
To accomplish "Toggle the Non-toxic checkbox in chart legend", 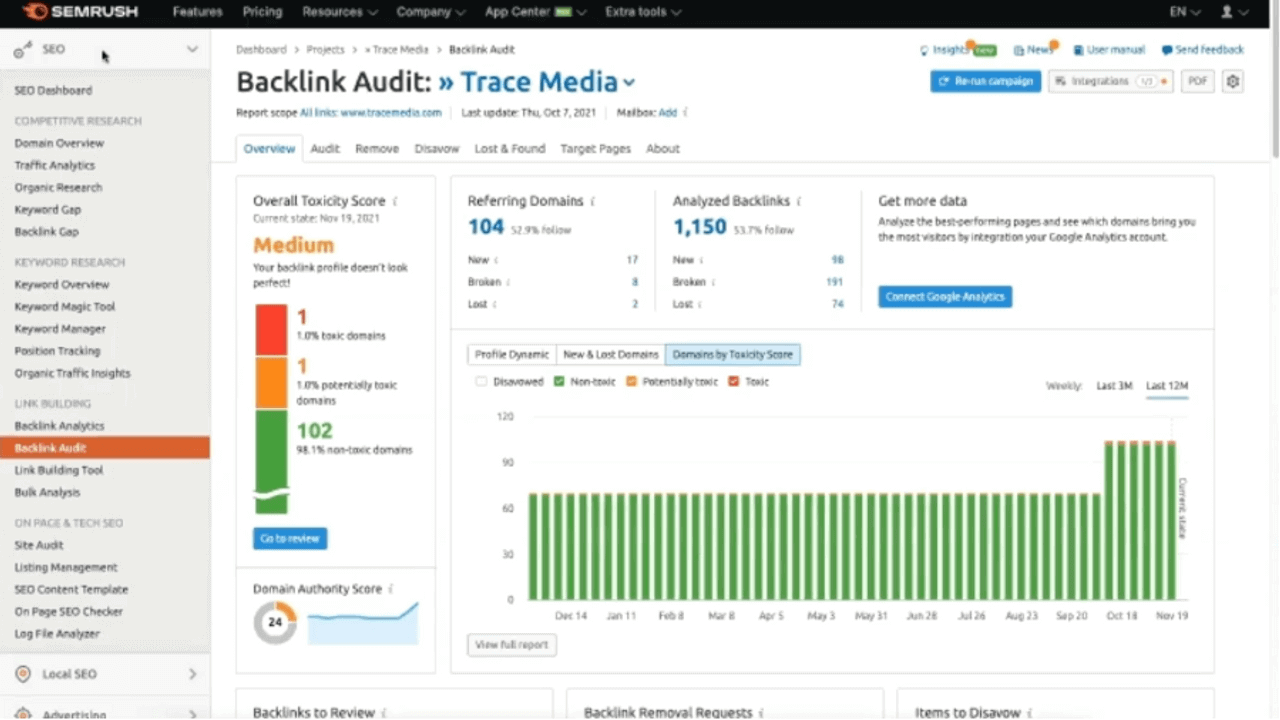I will click(560, 382).
